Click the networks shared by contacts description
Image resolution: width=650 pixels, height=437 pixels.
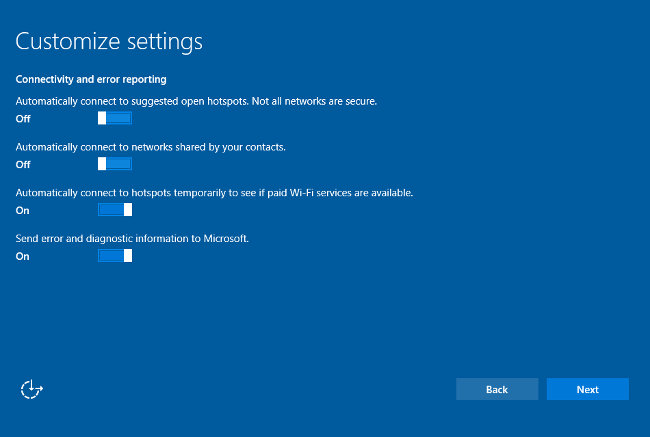[x=151, y=147]
